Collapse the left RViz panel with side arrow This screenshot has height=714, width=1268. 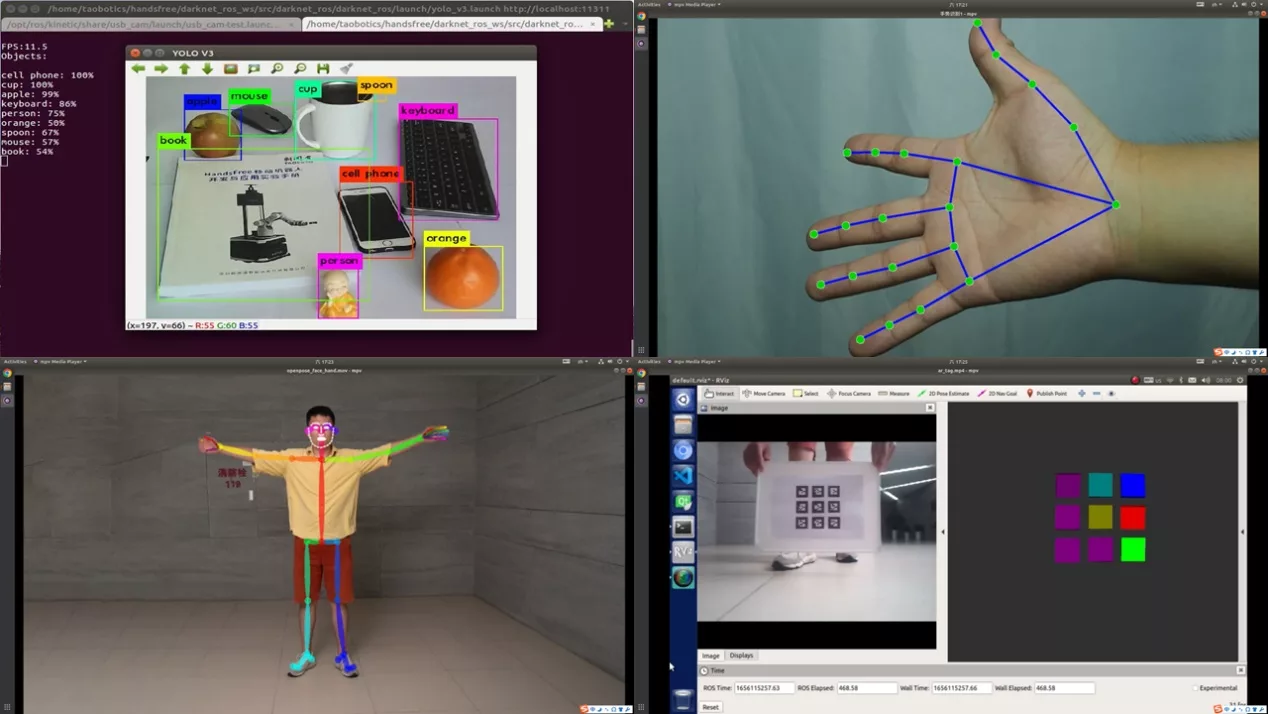coord(943,532)
